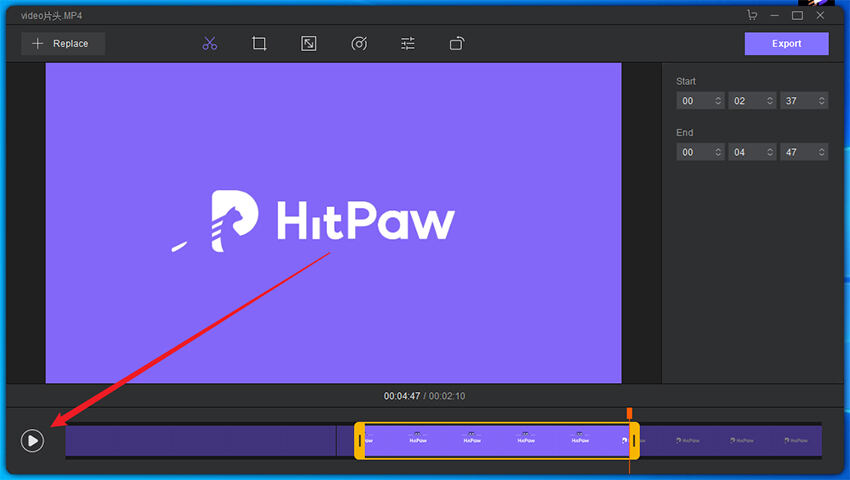Click the right yellow trim handle
The height and width of the screenshot is (480, 850).
634,441
